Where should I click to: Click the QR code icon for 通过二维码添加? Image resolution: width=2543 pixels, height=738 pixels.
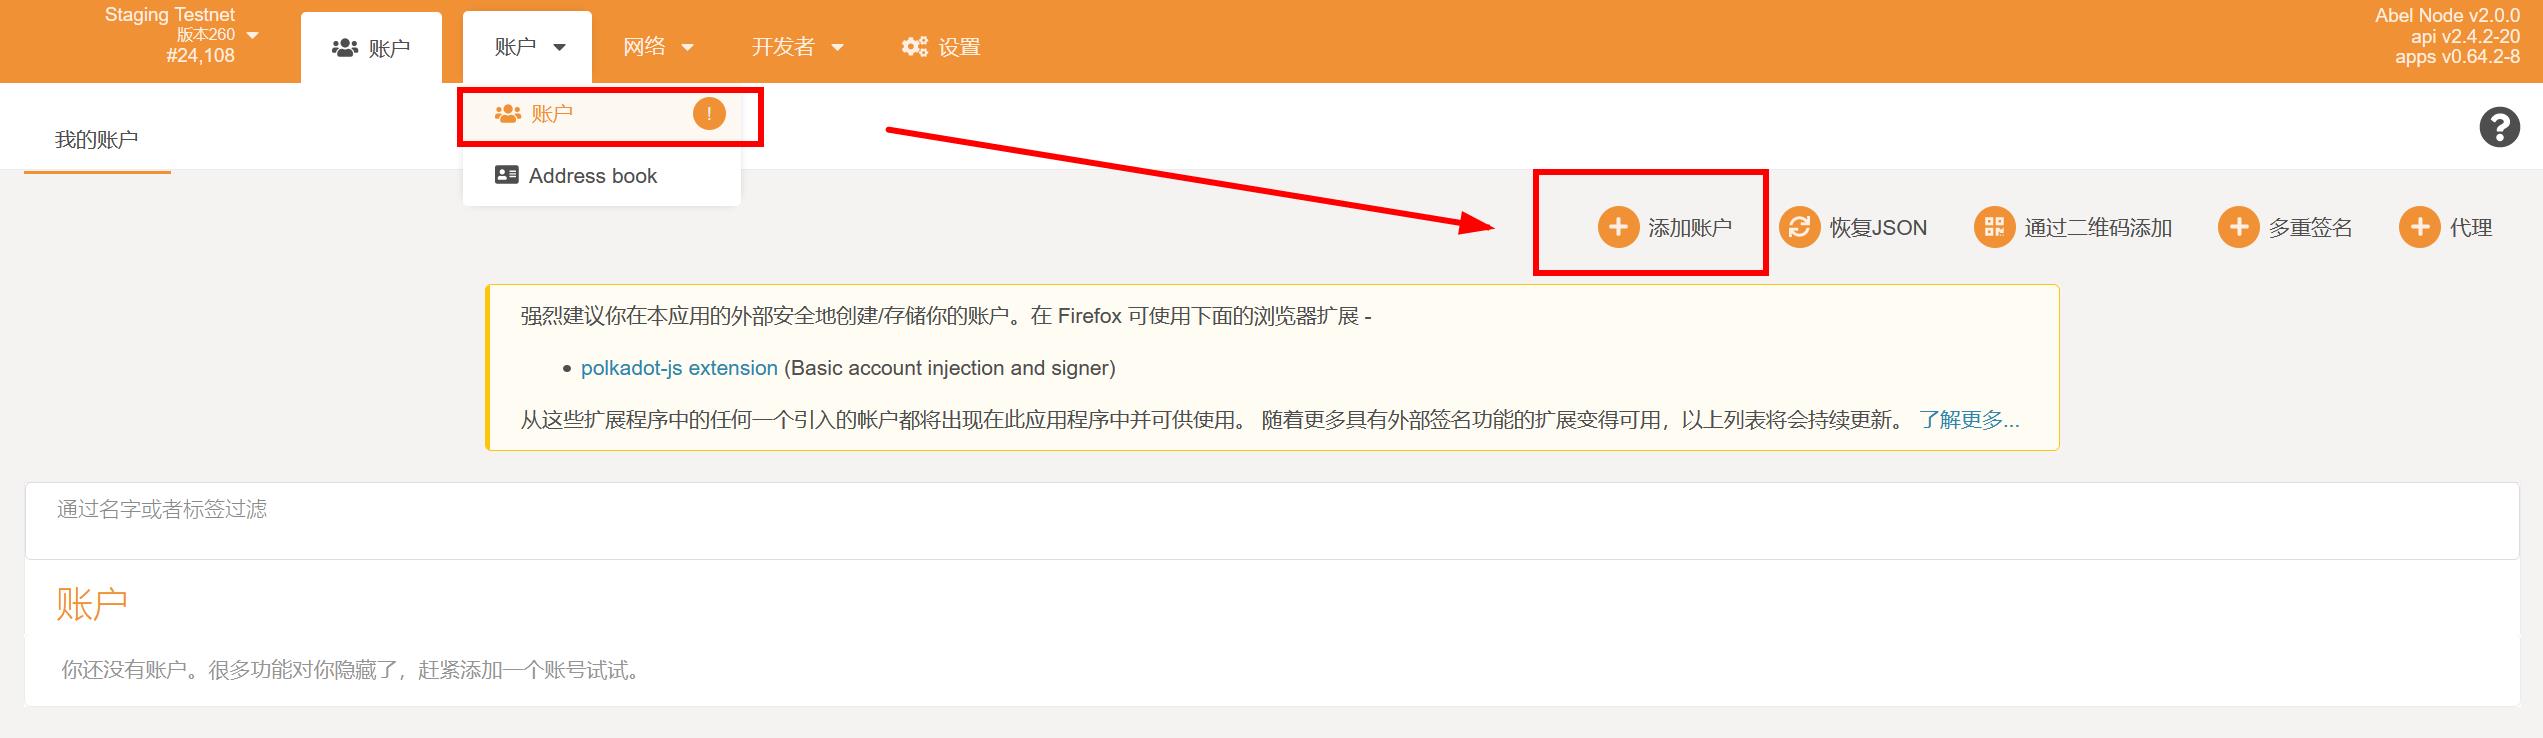pyautogui.click(x=1994, y=227)
